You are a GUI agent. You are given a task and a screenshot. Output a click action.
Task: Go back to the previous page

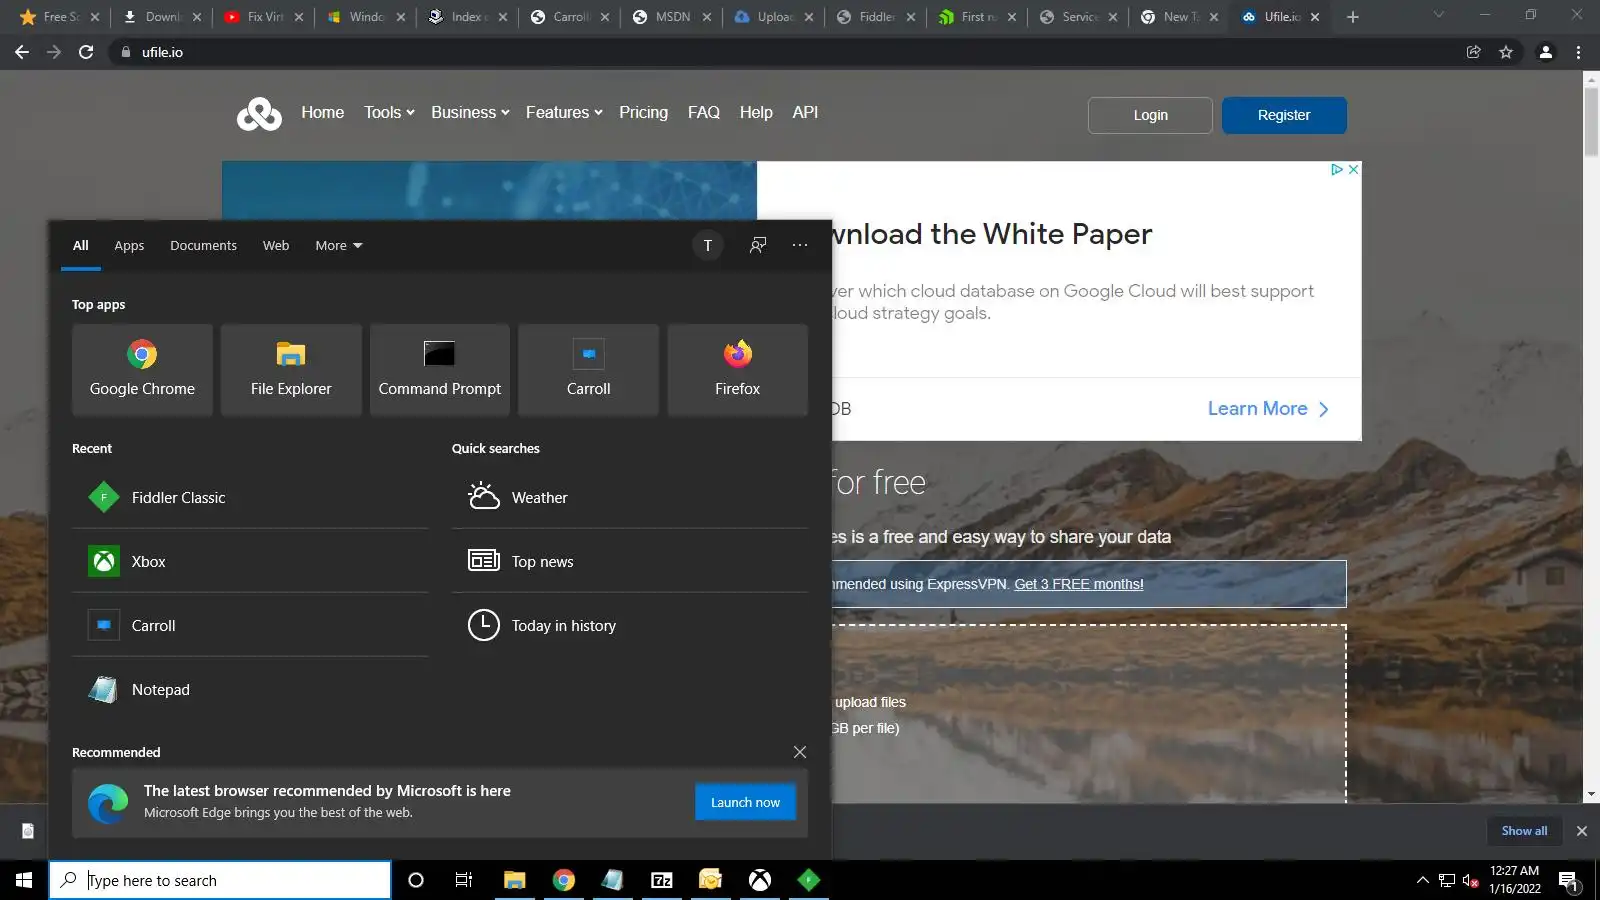22,52
